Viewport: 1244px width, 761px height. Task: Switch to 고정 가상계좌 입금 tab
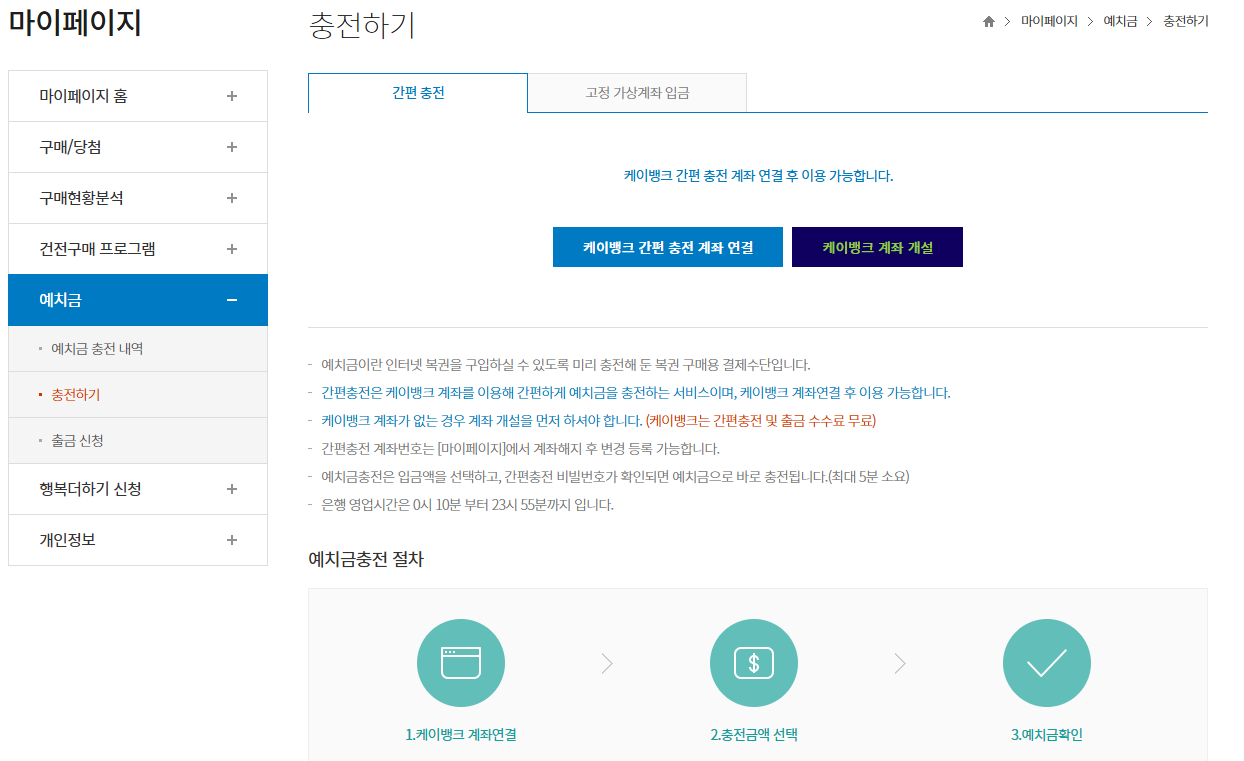coord(637,93)
